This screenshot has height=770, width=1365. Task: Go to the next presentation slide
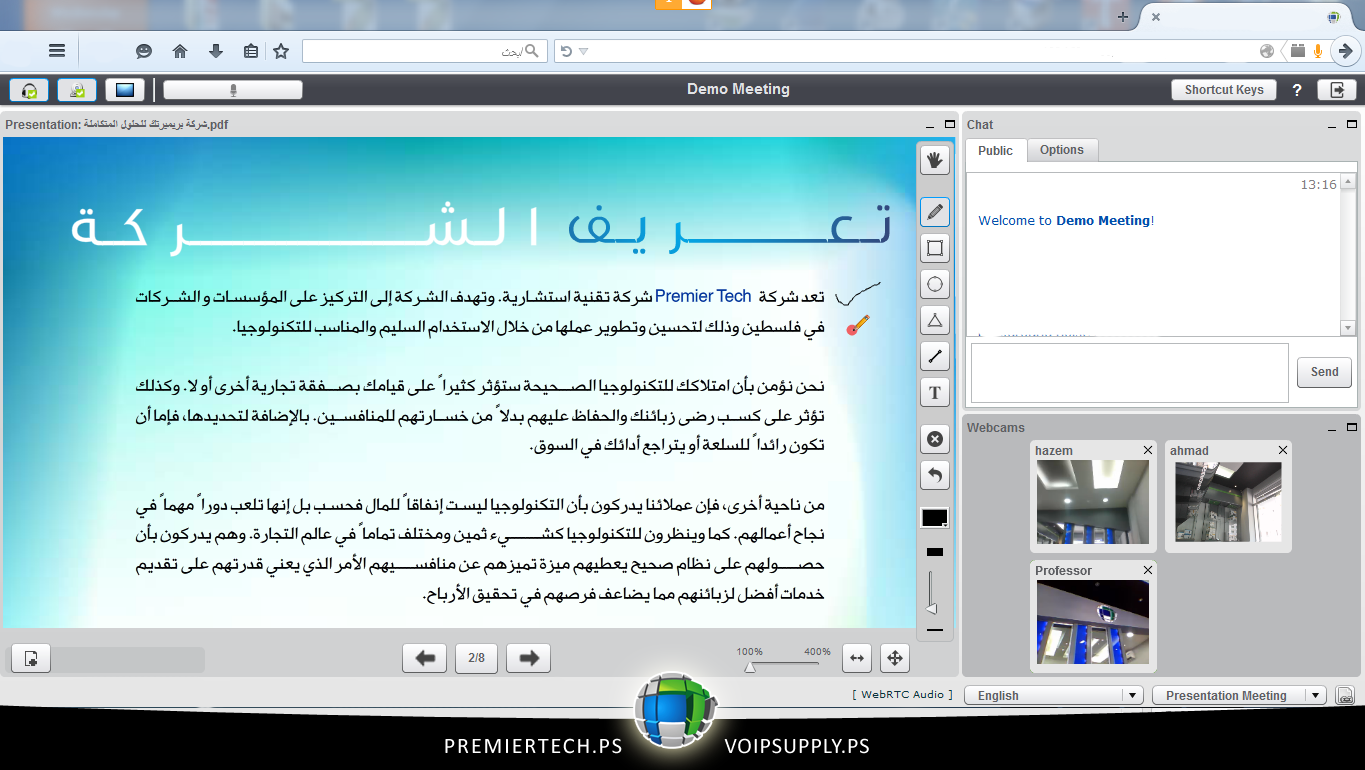point(529,658)
